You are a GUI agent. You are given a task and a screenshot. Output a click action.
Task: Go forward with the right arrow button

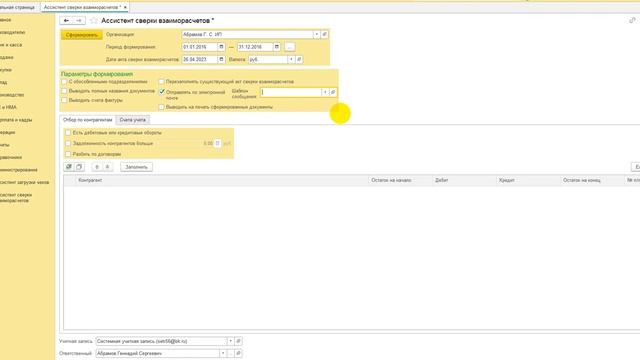79,20
